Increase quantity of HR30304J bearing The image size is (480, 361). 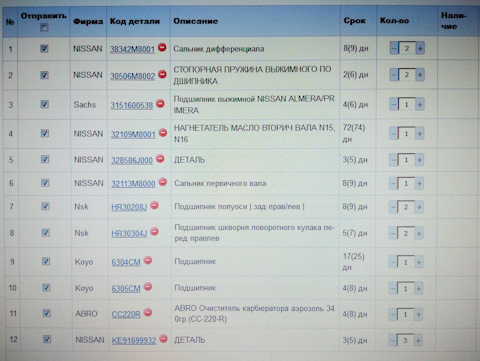pos(419,233)
